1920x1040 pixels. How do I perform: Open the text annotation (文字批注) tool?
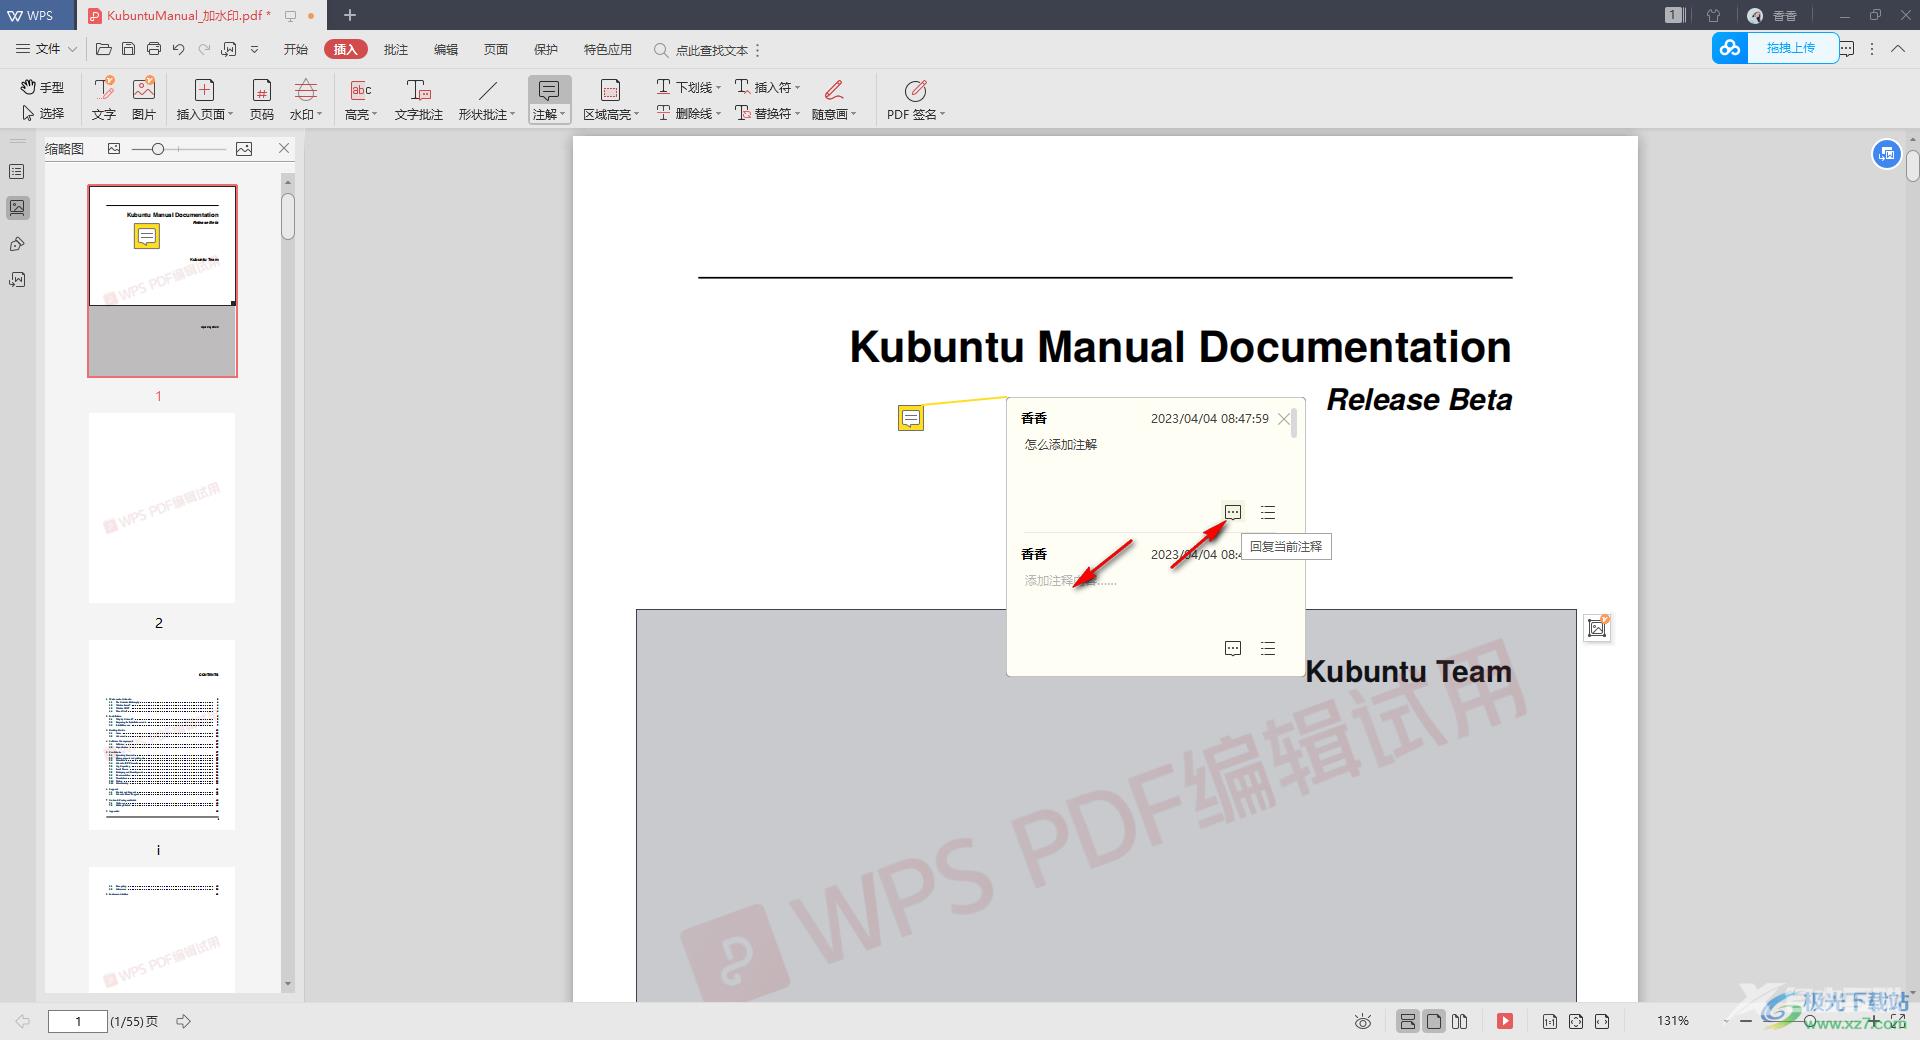coord(418,98)
